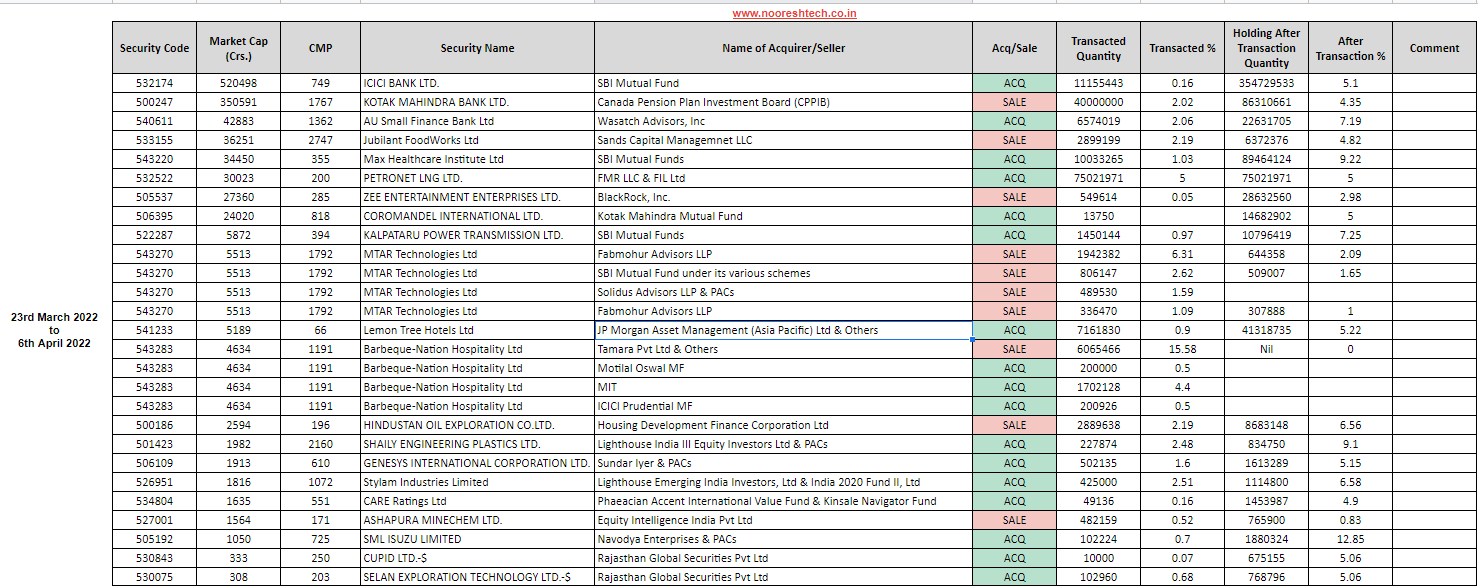Select the Stylam Industries Limited cell
The height and width of the screenshot is (587, 1478).
[x=477, y=482]
